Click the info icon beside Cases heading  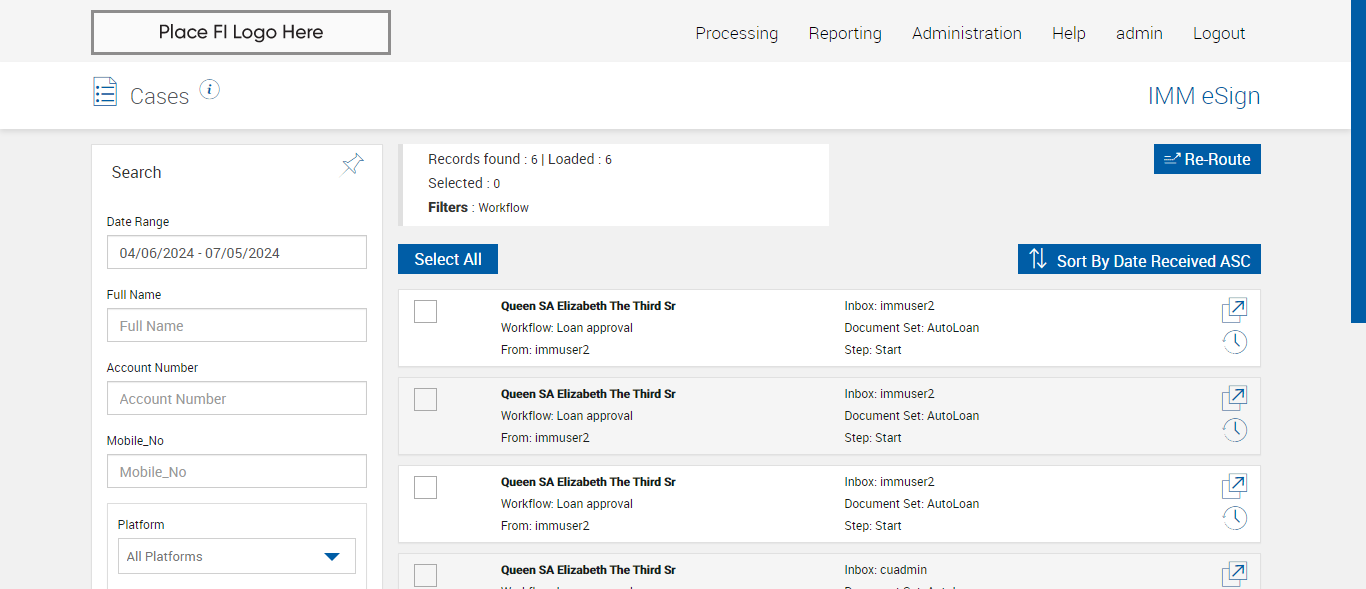coord(209,90)
